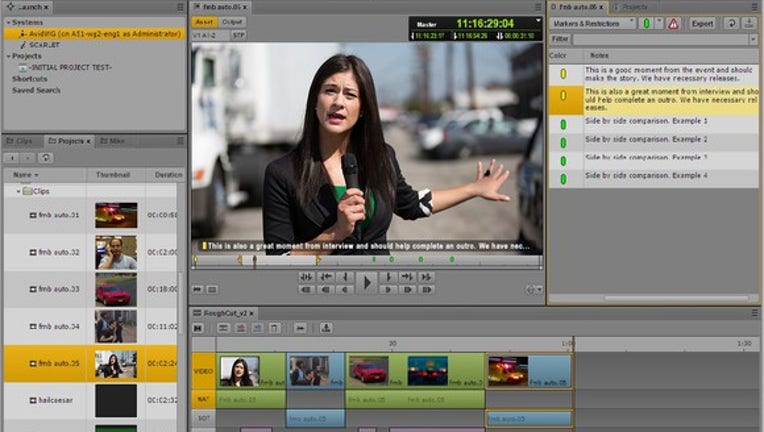Open the Markers & Restrictions dropdown
This screenshot has width=764, height=432.
click(592, 23)
